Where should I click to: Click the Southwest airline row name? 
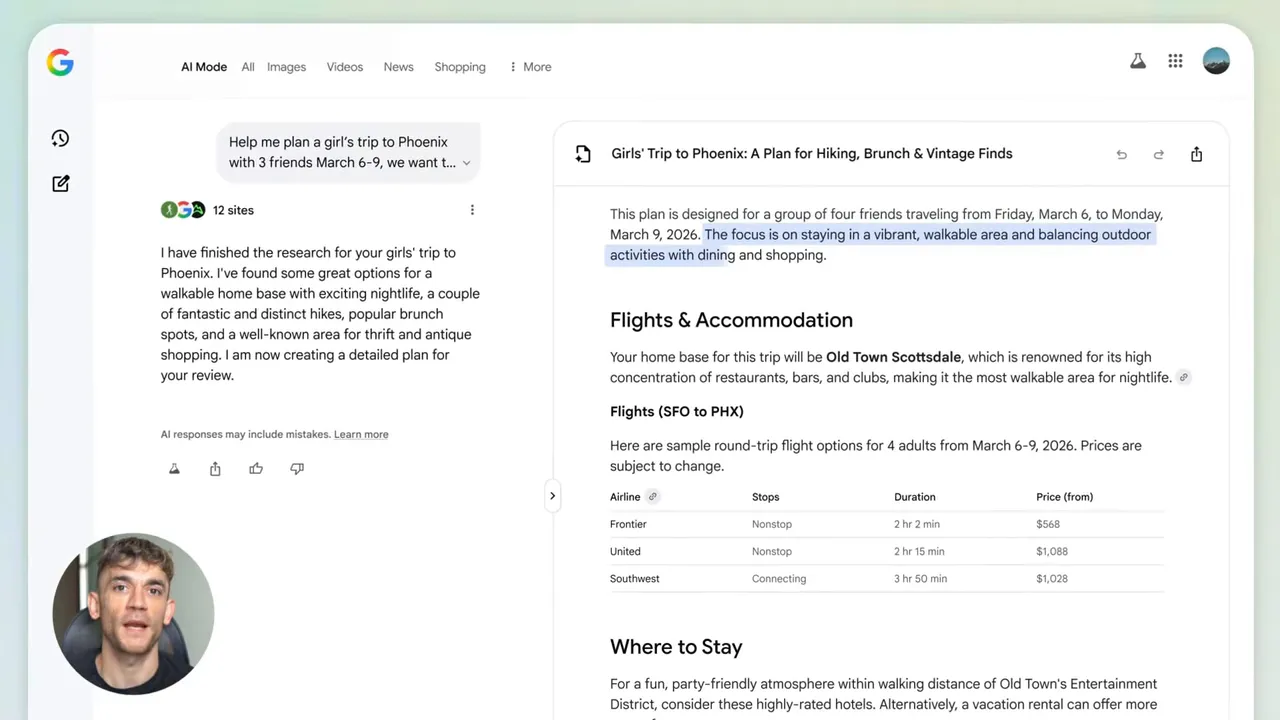pos(635,578)
